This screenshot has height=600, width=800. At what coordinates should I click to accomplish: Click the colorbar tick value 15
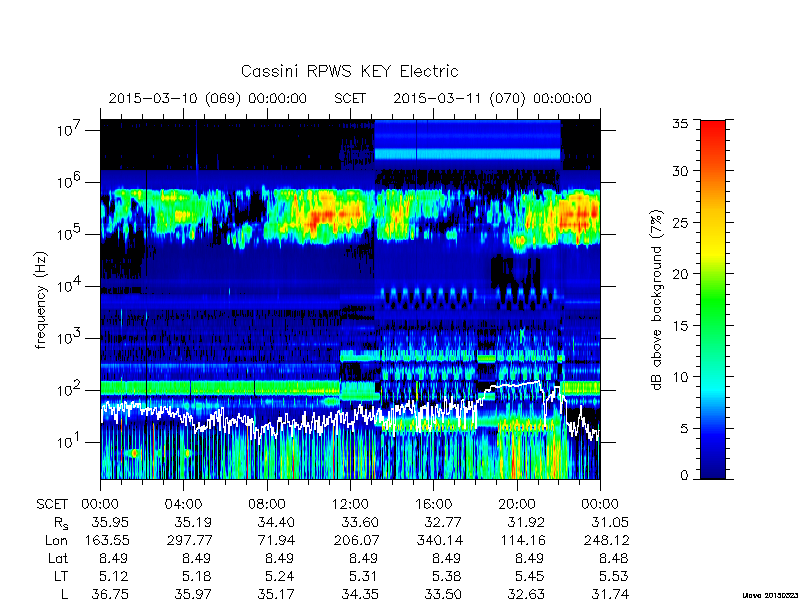[681, 326]
